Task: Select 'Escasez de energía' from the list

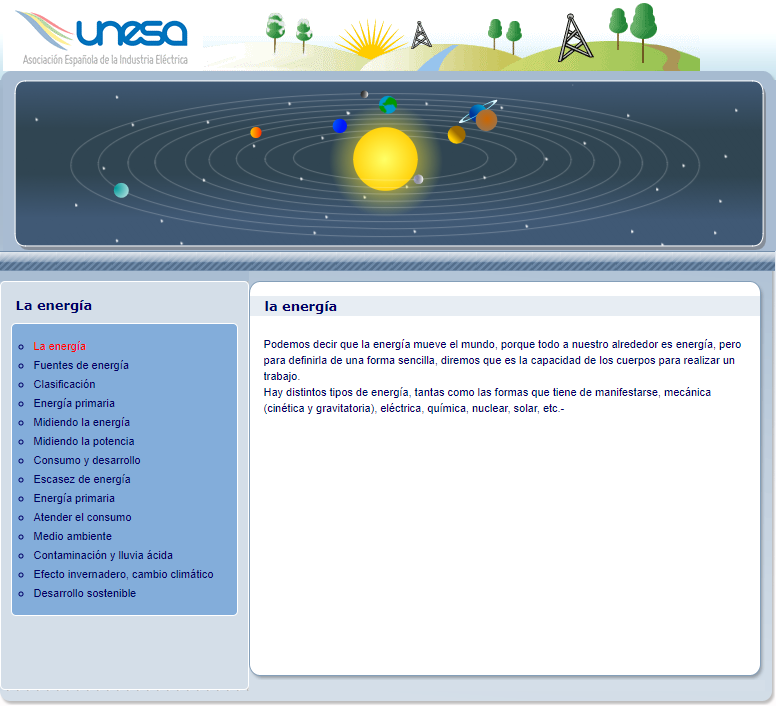Action: click(x=81, y=479)
